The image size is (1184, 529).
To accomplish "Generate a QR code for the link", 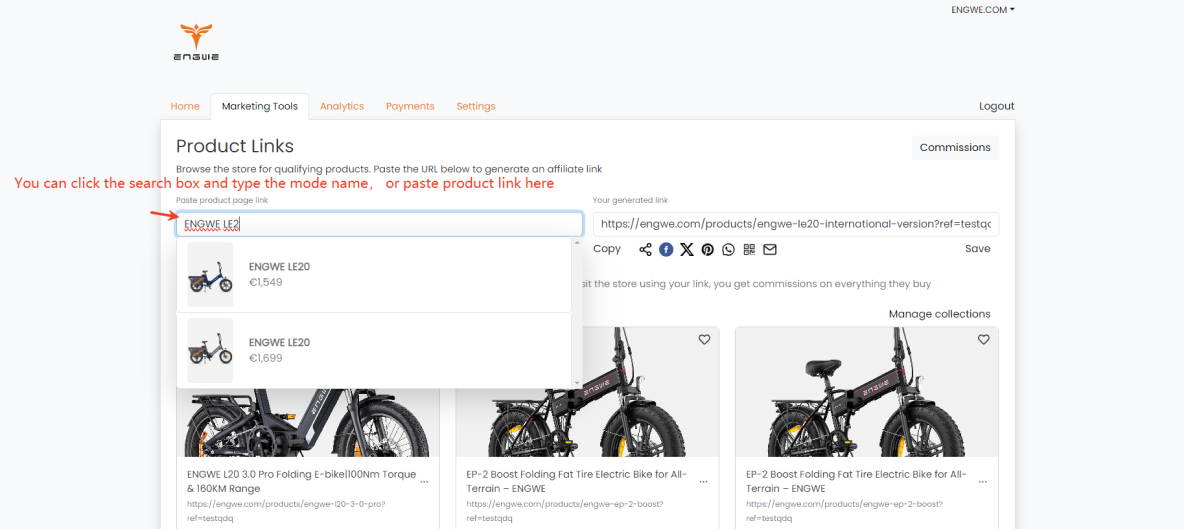I will click(x=749, y=250).
